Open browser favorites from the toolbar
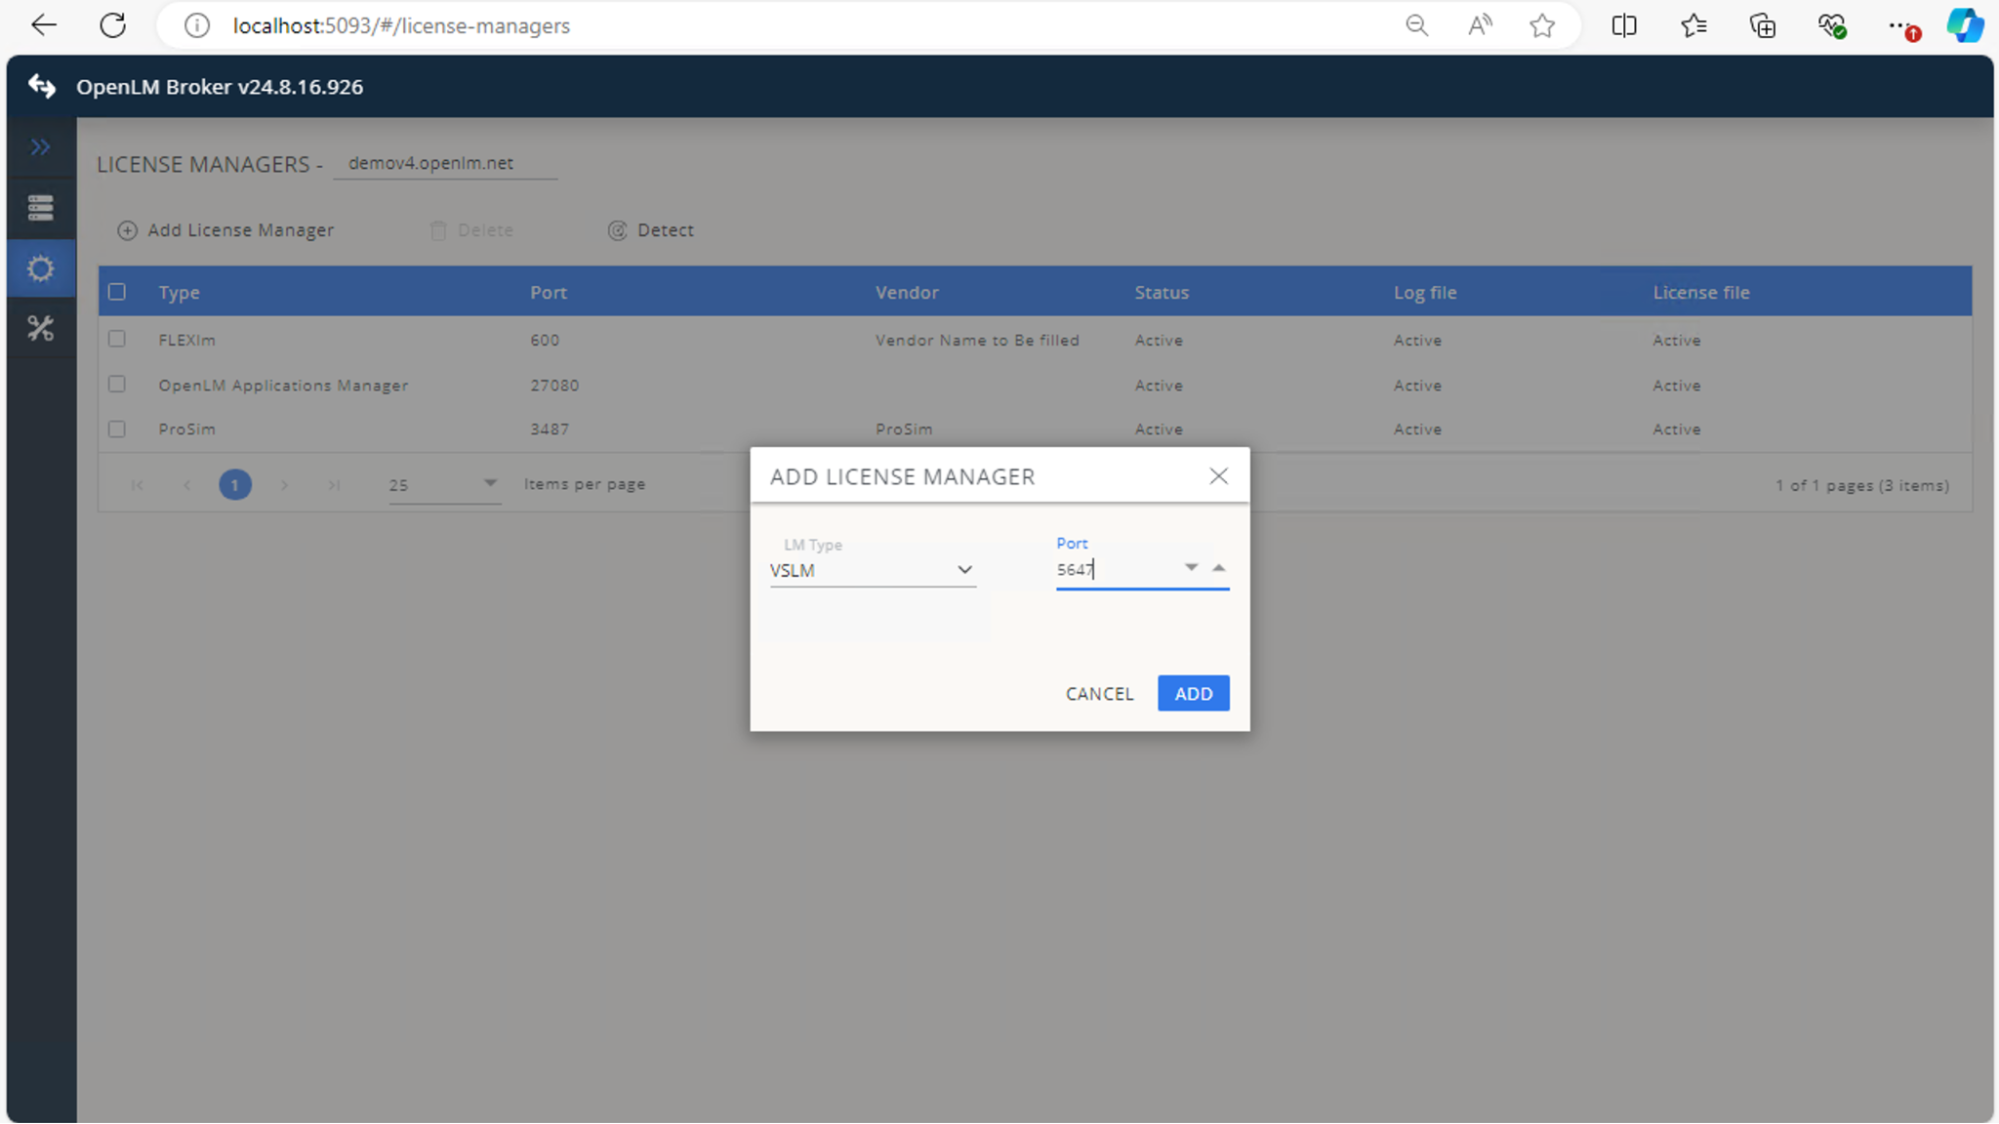The image size is (1999, 1124). click(x=1693, y=25)
